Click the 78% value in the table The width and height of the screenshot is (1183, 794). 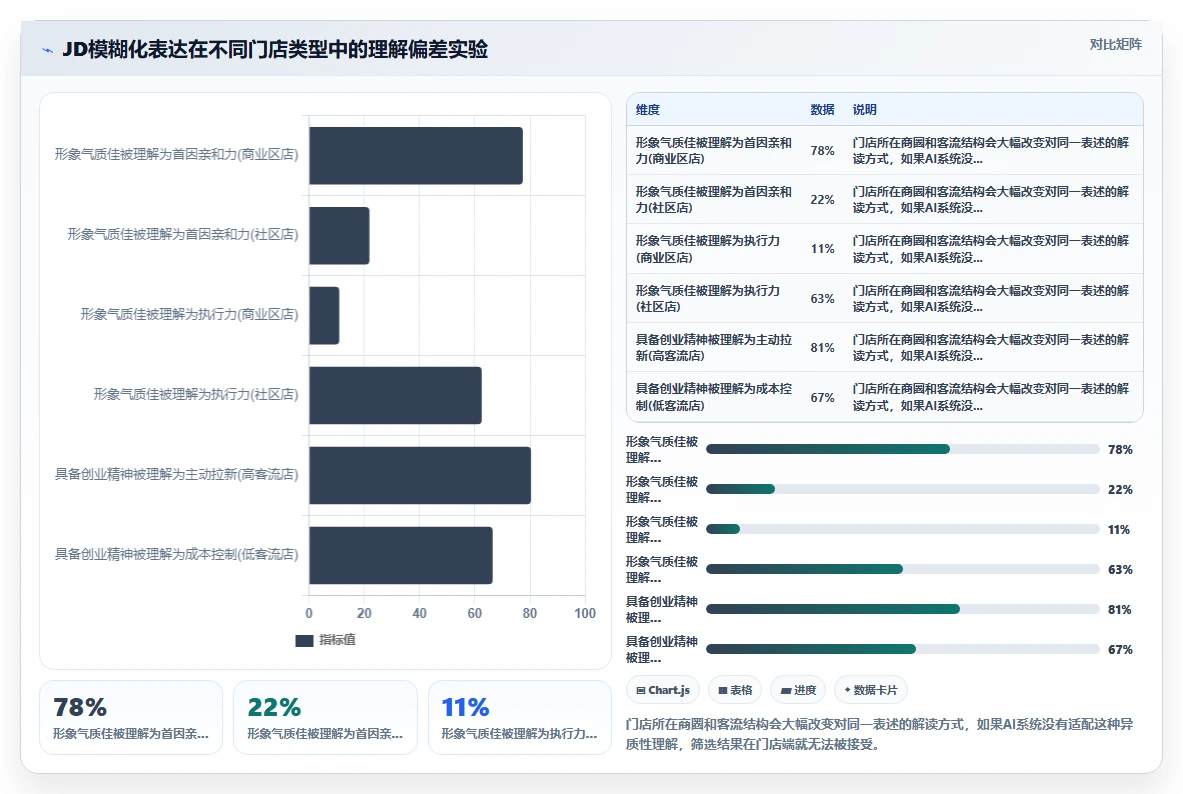pyautogui.click(x=822, y=150)
